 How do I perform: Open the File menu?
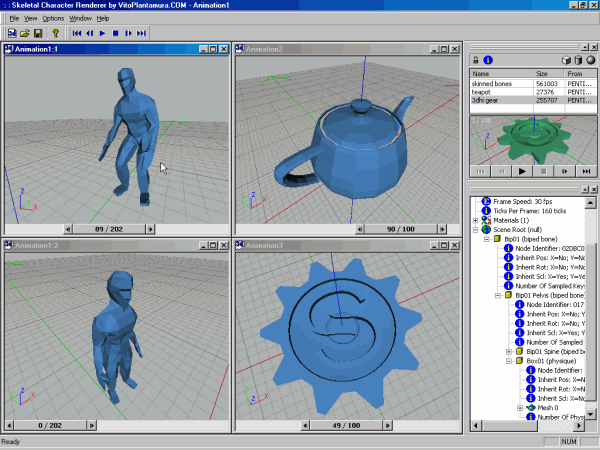coord(14,18)
